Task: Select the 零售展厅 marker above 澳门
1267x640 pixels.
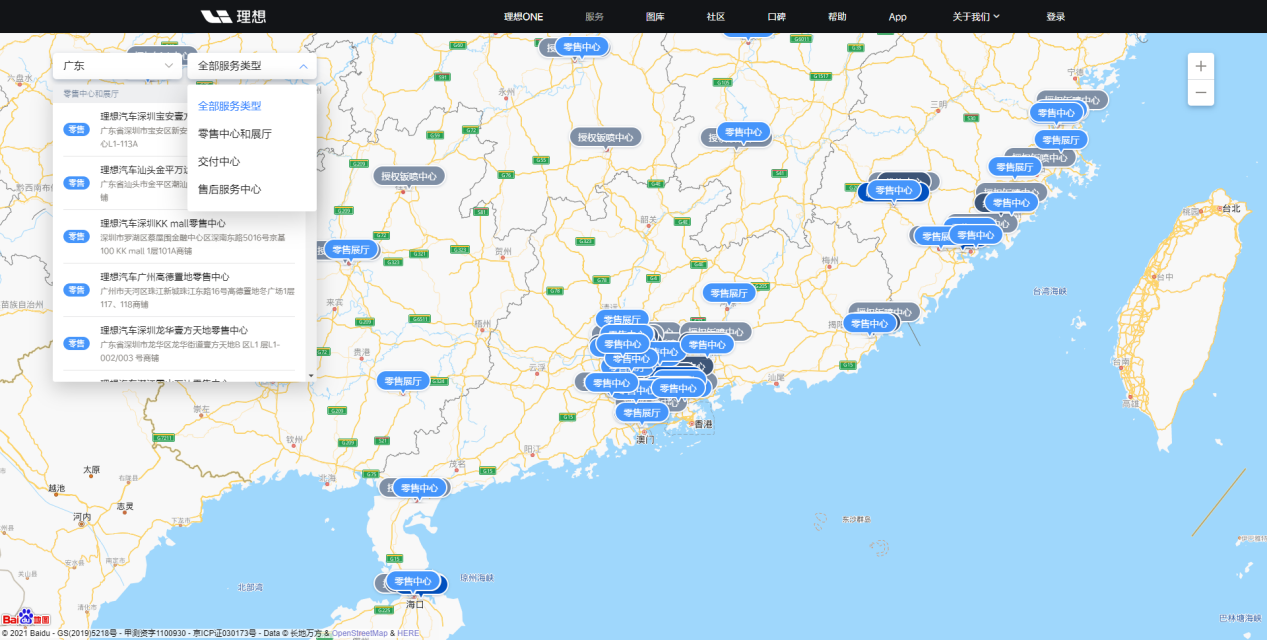Action: [x=641, y=412]
